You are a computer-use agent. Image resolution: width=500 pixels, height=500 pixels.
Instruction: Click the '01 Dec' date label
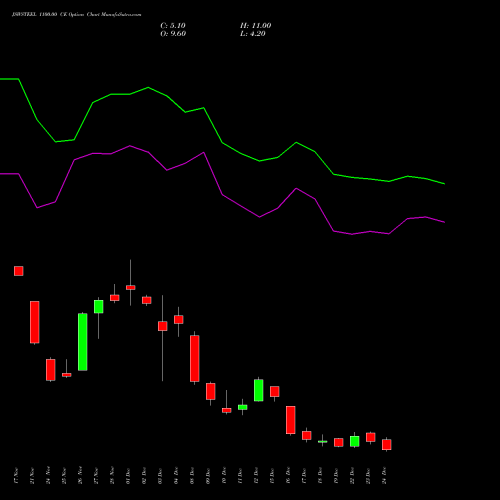pos(128,476)
